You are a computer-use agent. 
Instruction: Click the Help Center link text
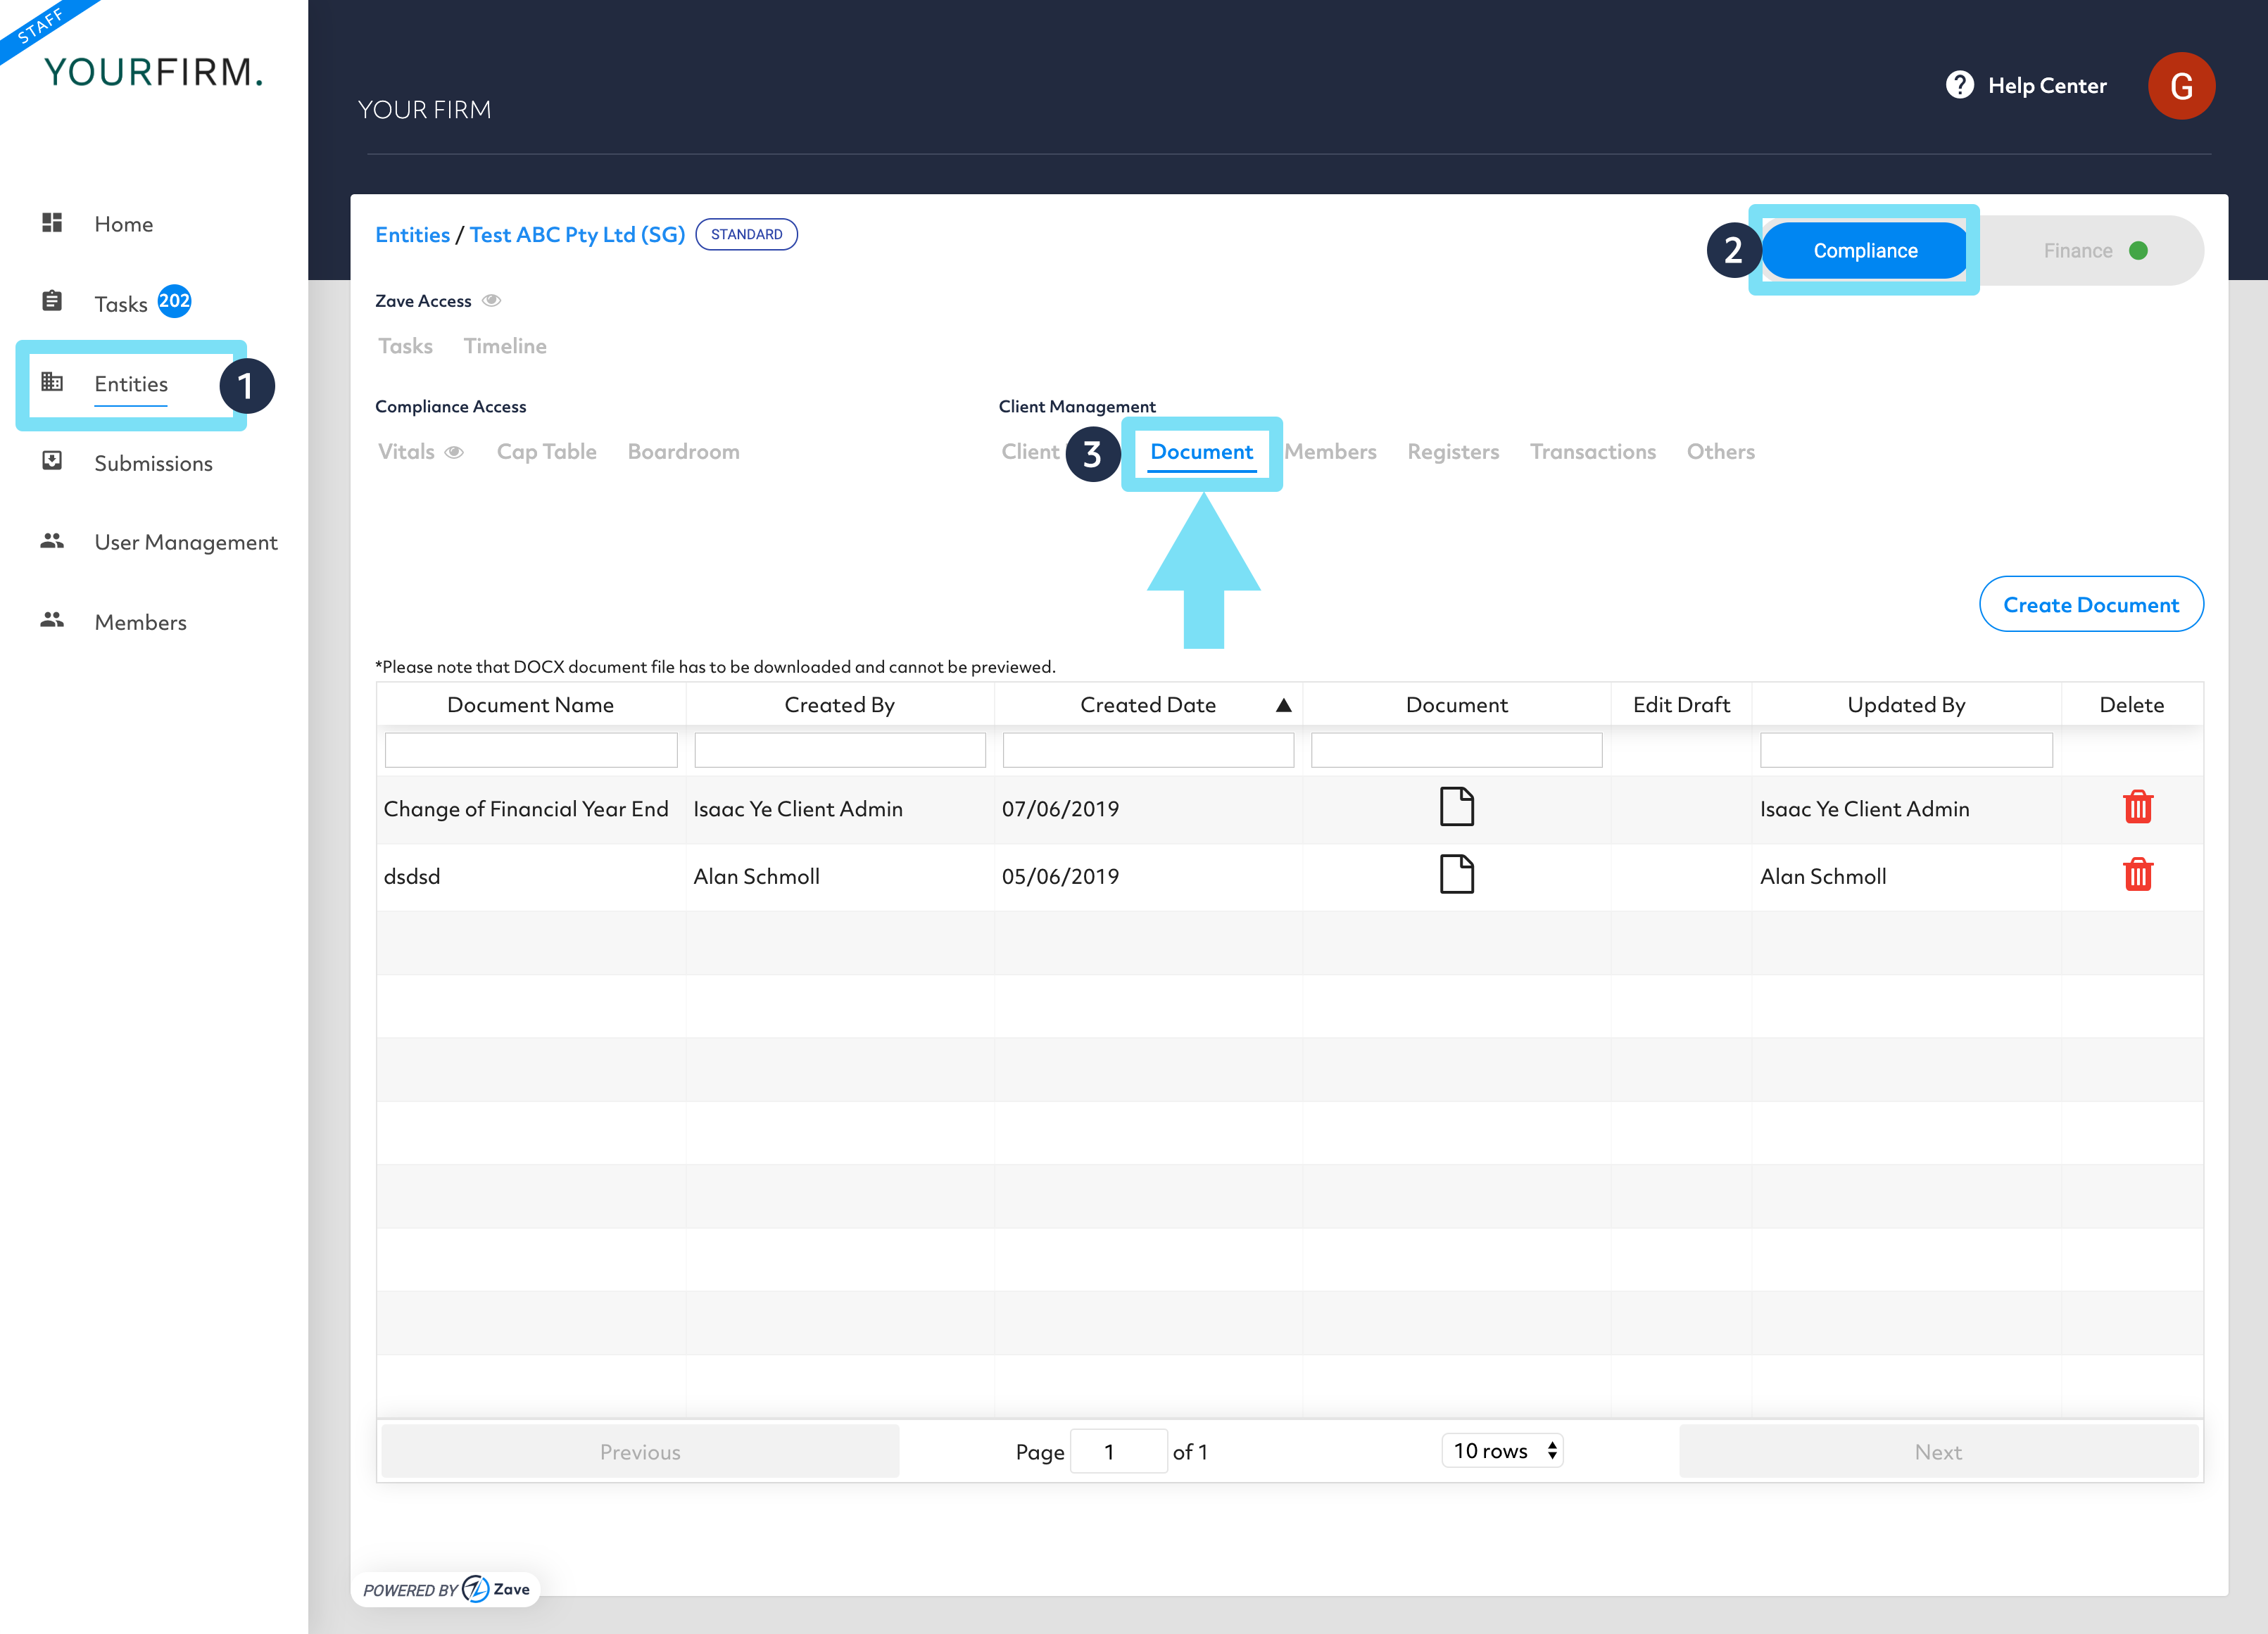(2047, 86)
